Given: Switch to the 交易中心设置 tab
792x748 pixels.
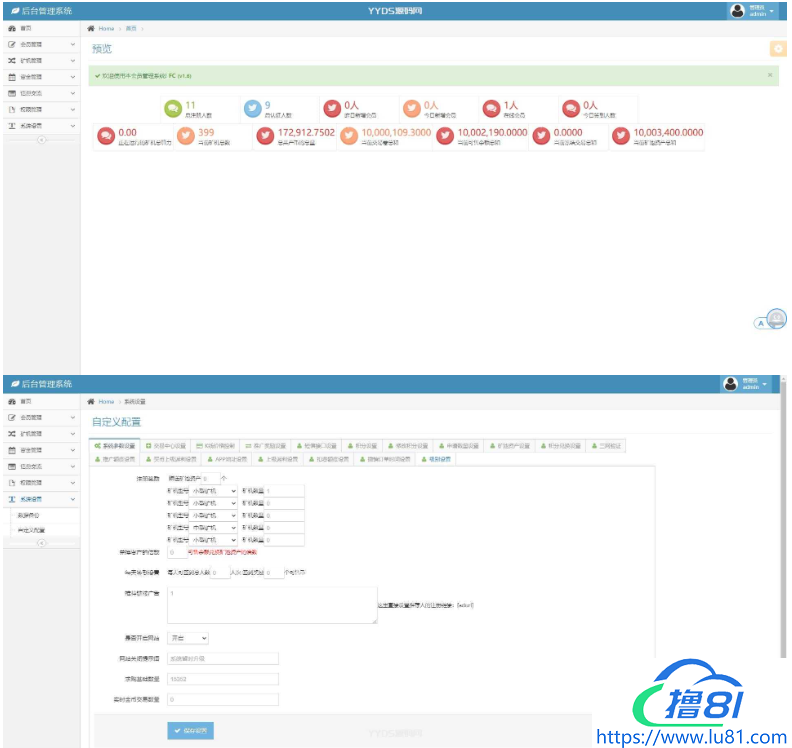Looking at the screenshot, I should [166, 446].
